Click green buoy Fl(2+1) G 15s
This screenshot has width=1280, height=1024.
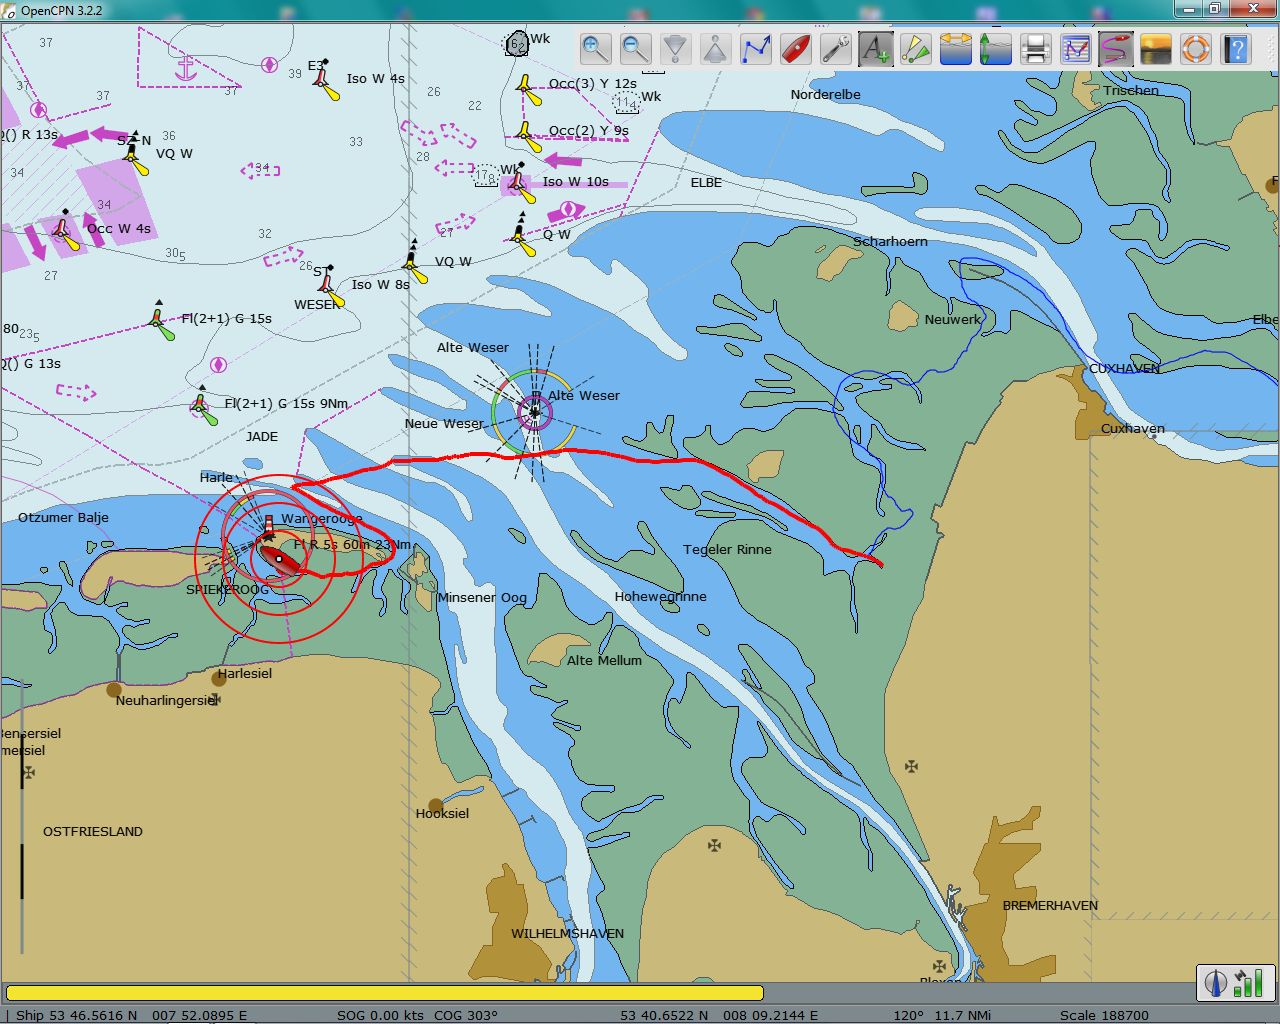160,322
